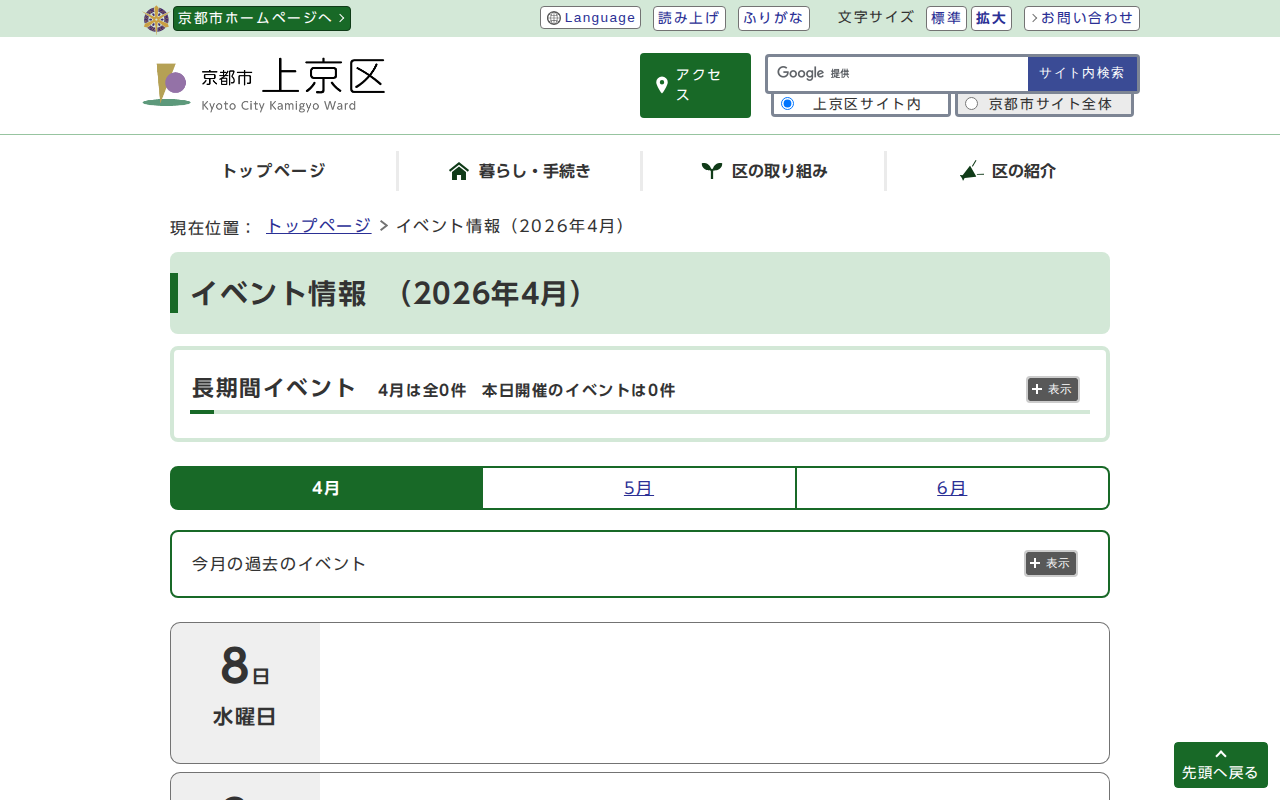The width and height of the screenshot is (1280, 800).
Task: Select 上京区サイト内 search scope radio
Action: point(787,104)
